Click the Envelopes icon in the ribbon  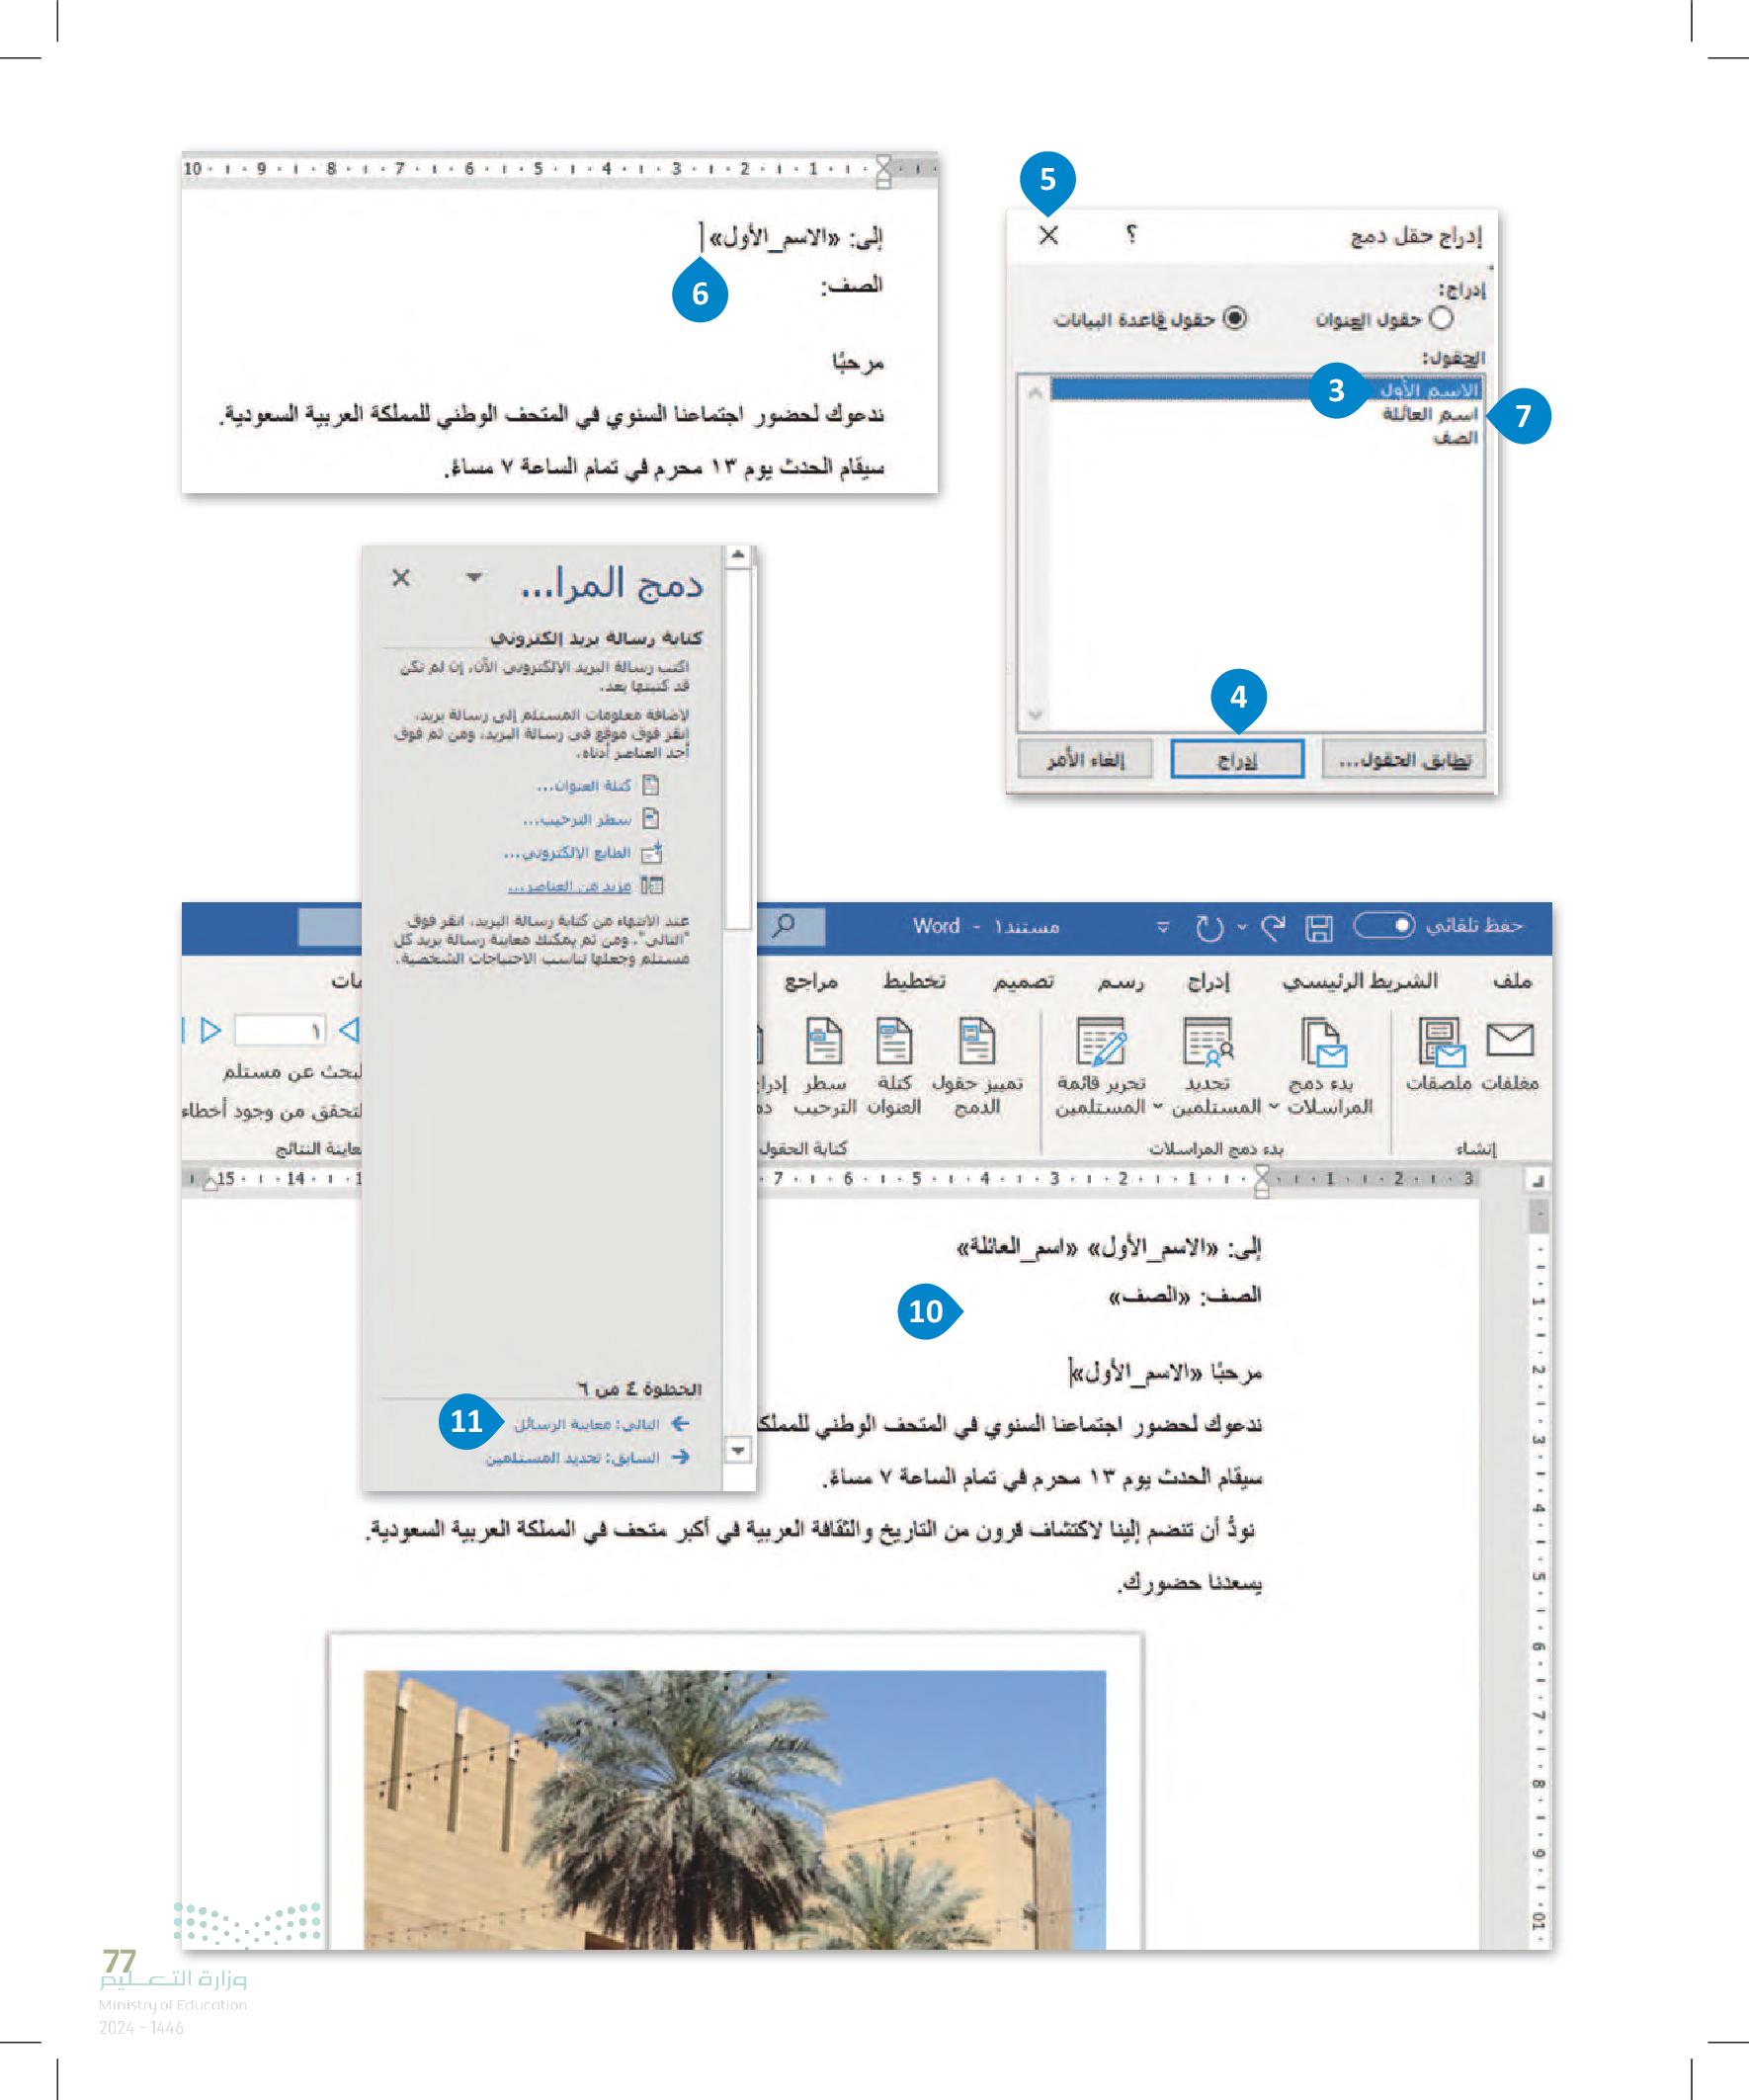pos(1509,1042)
